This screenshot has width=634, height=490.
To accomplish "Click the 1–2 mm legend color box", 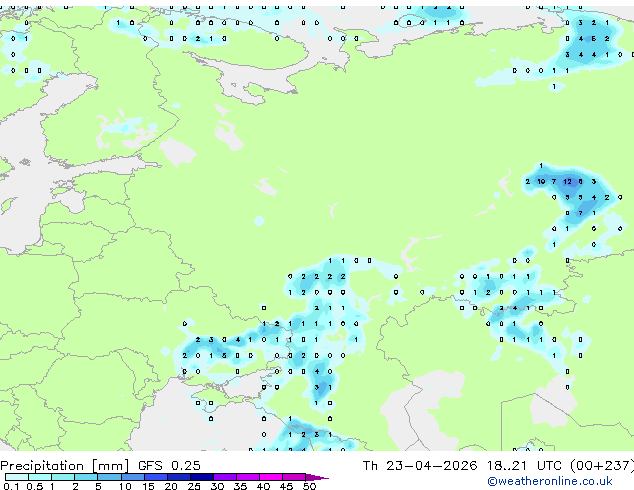I will [x=63, y=477].
